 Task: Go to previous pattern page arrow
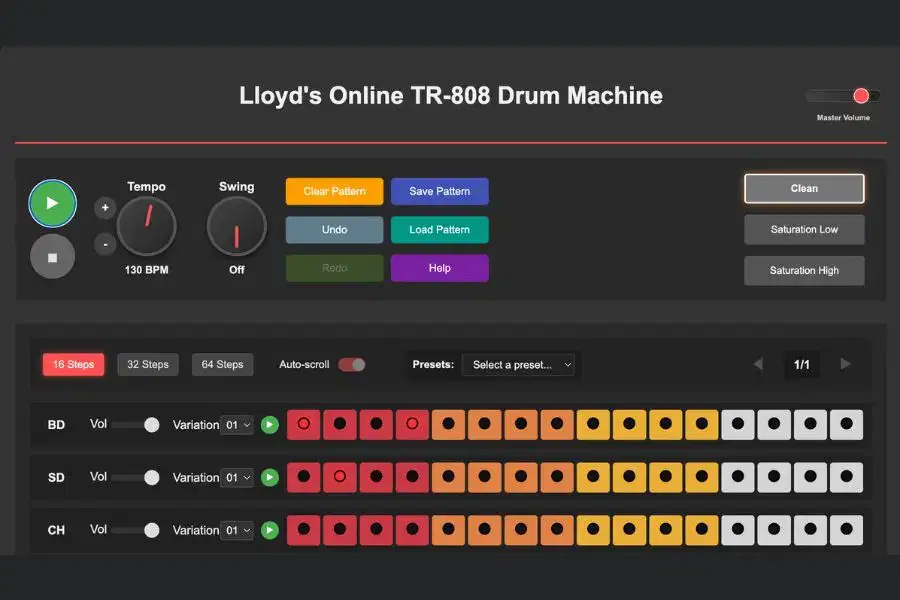coord(758,364)
